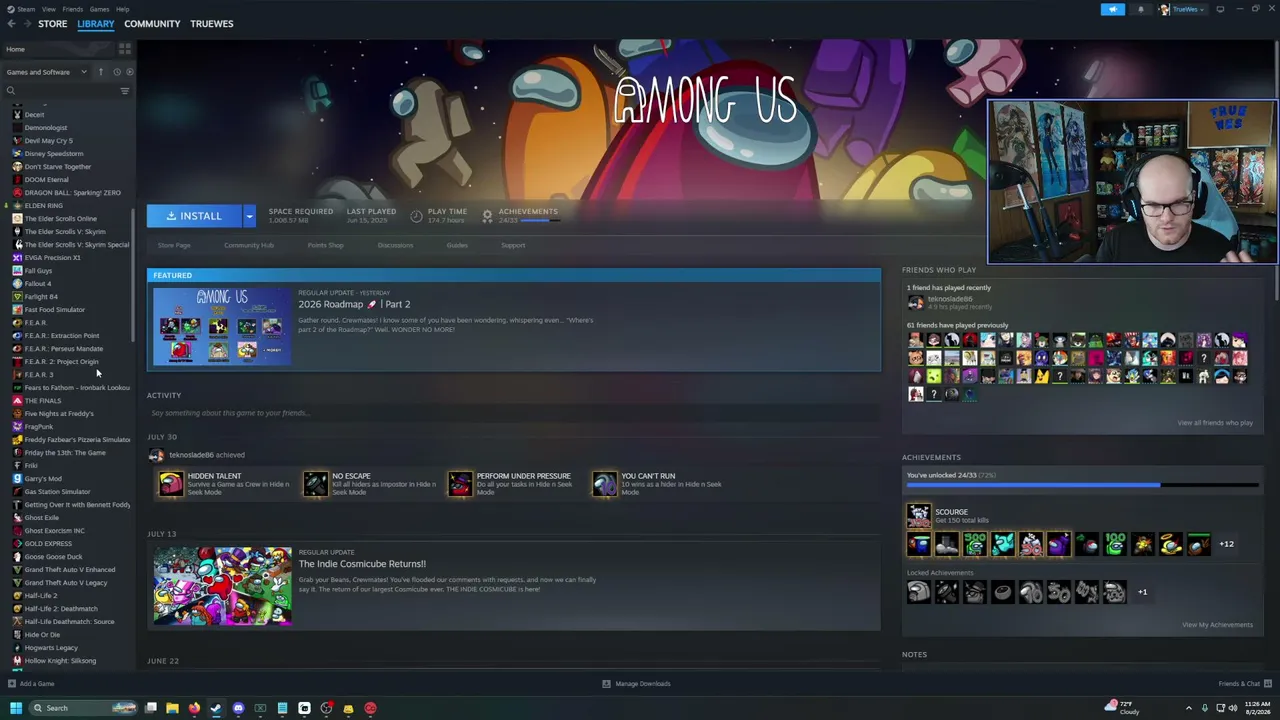Select ELDEN RING in the library list
Screen dimensions: 1280x720
click(x=43, y=206)
